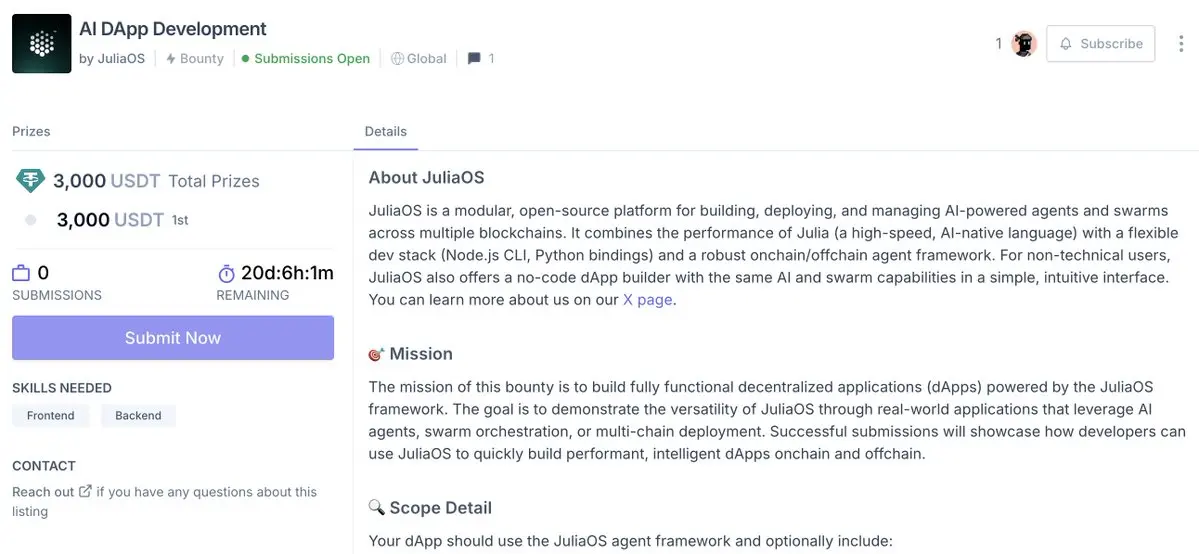Click the comment count '1' in header
Image resolution: width=1199 pixels, height=554 pixels.
click(x=491, y=58)
